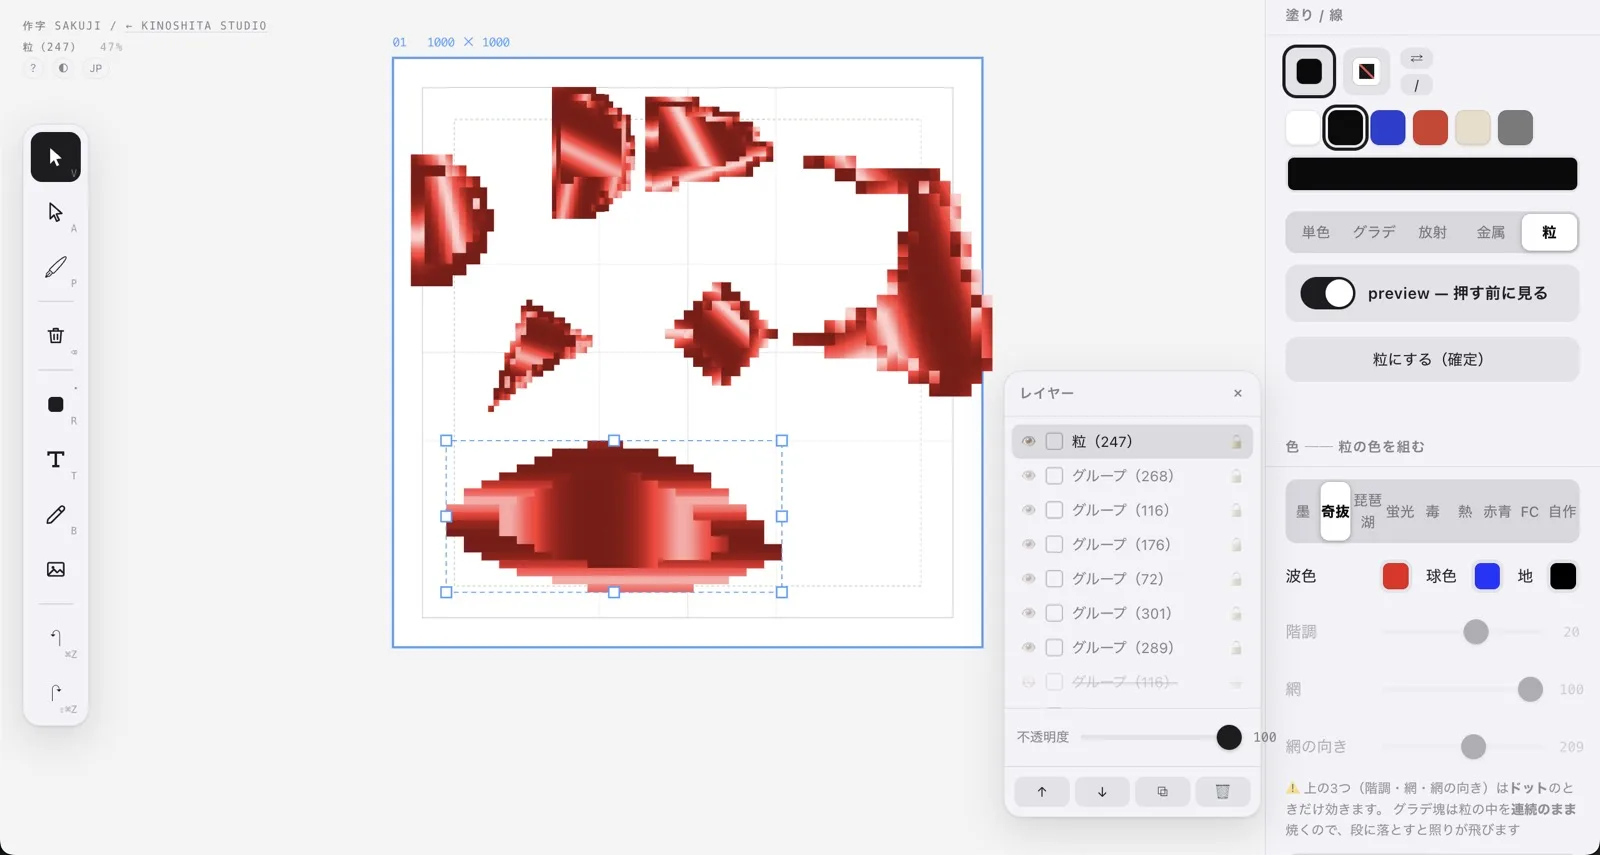This screenshot has width=1600, height=855.
Task: Select the Text tool
Action: [x=55, y=459]
